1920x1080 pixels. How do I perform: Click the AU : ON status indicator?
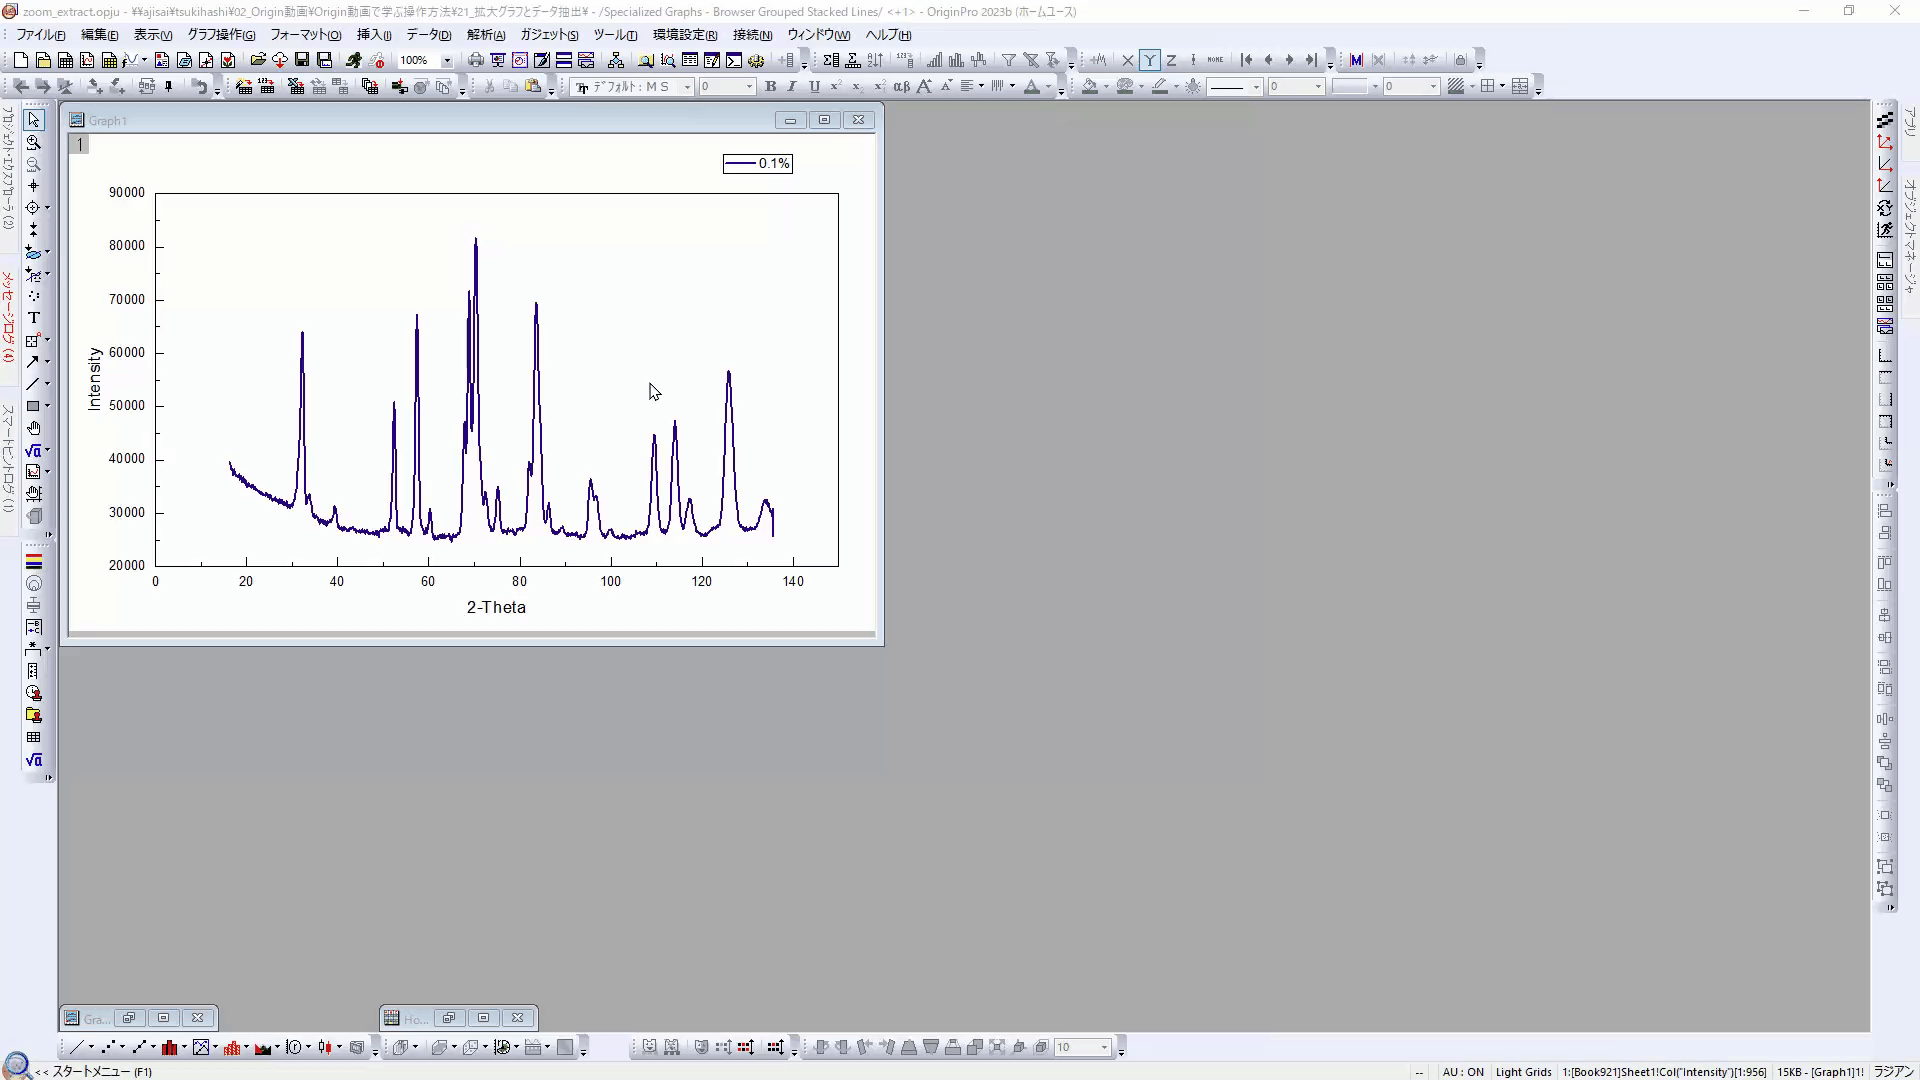pyautogui.click(x=1463, y=1072)
